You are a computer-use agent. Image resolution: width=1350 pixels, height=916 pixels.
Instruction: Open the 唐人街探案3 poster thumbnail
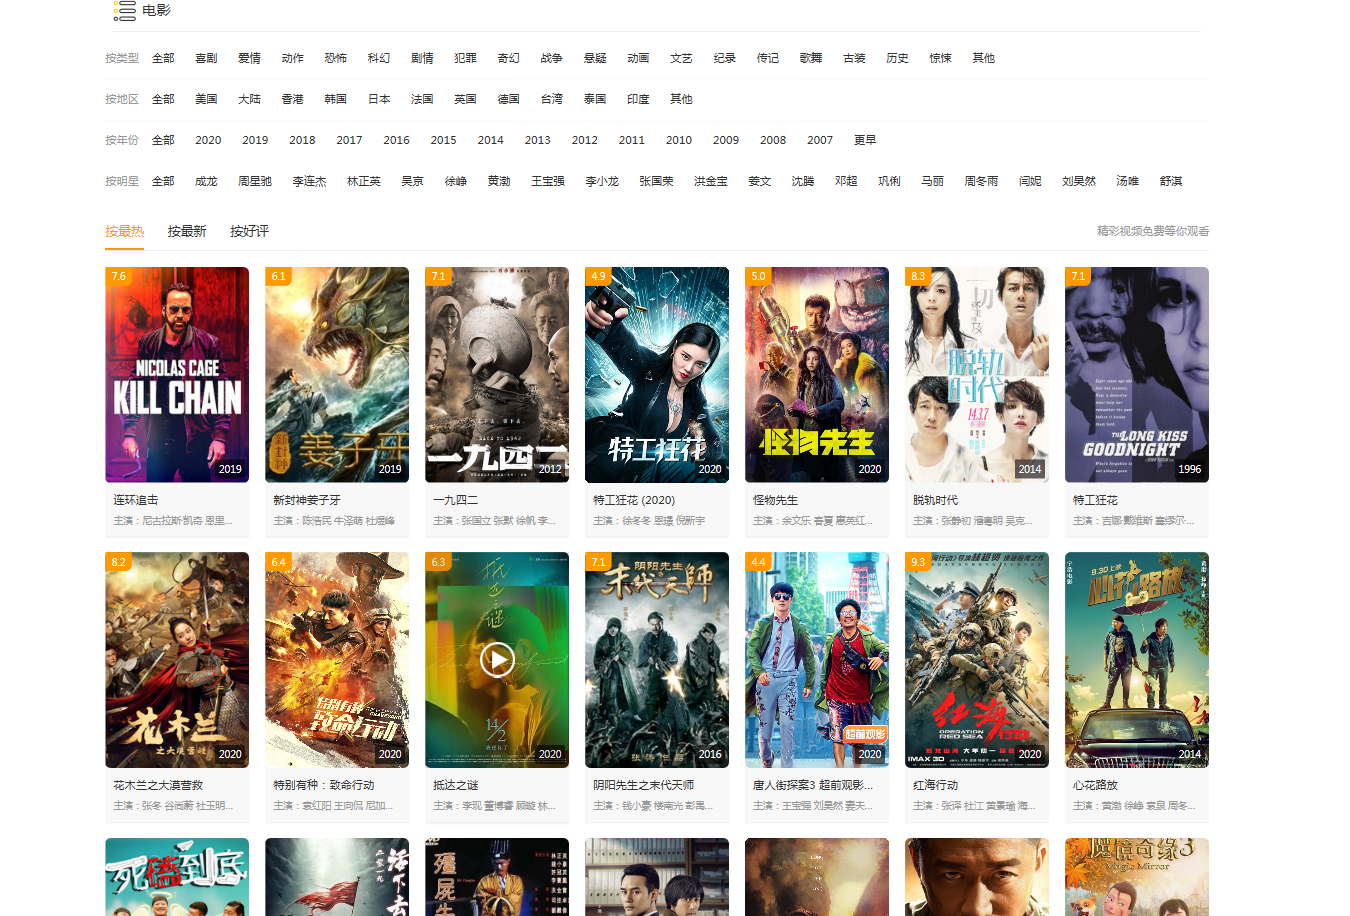[817, 660]
